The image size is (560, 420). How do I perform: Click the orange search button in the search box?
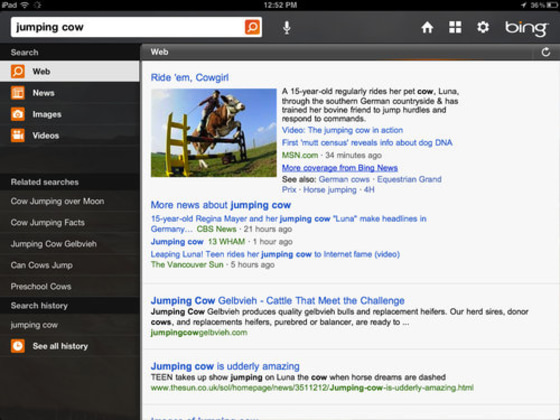pyautogui.click(x=252, y=27)
